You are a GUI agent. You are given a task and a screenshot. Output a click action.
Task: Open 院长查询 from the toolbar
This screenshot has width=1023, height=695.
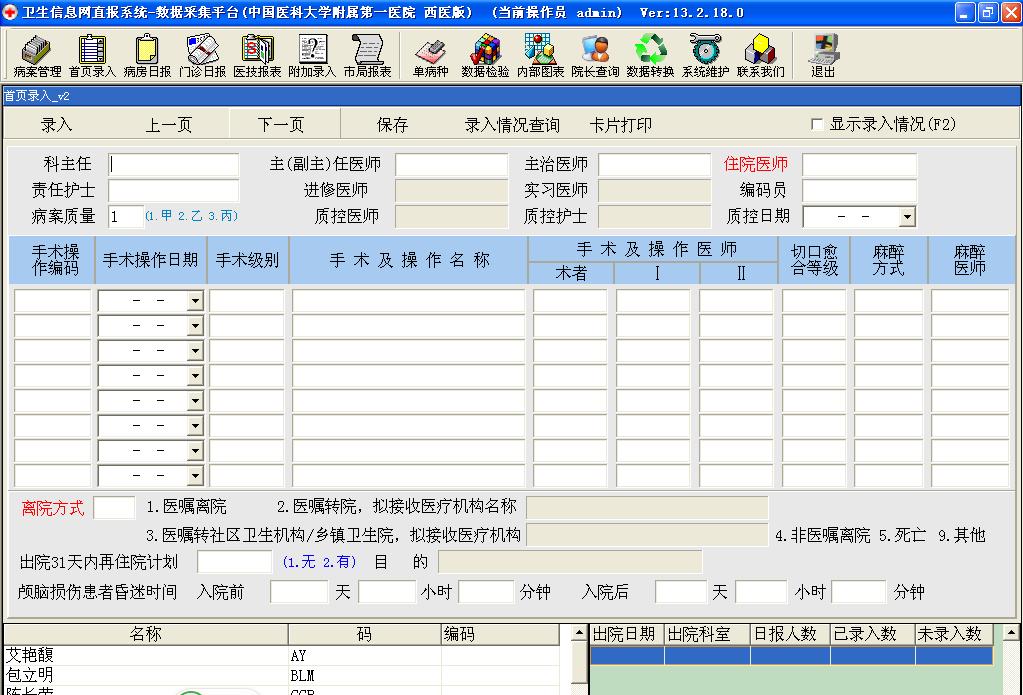[595, 55]
